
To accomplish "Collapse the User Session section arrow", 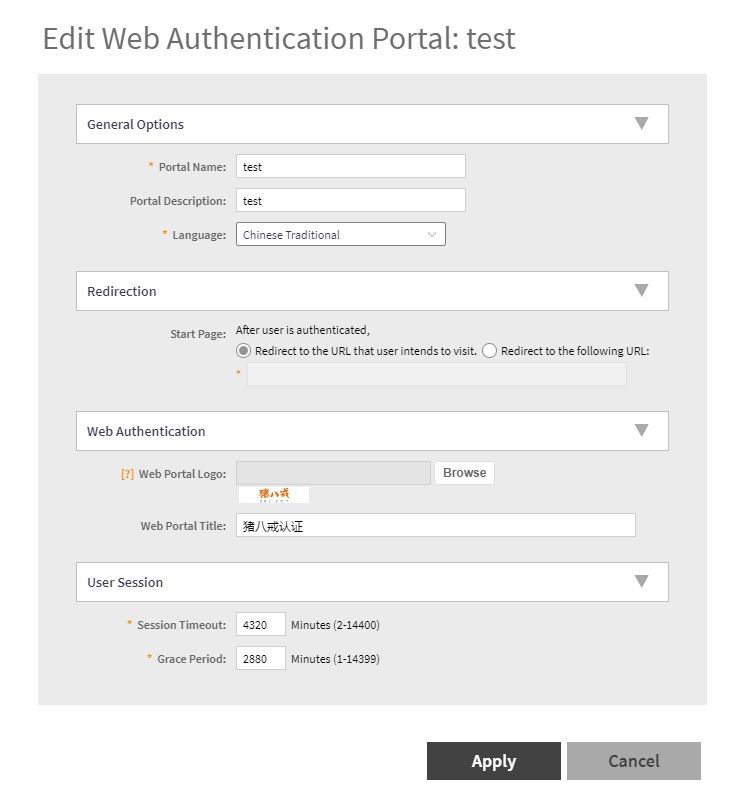I will [641, 582].
